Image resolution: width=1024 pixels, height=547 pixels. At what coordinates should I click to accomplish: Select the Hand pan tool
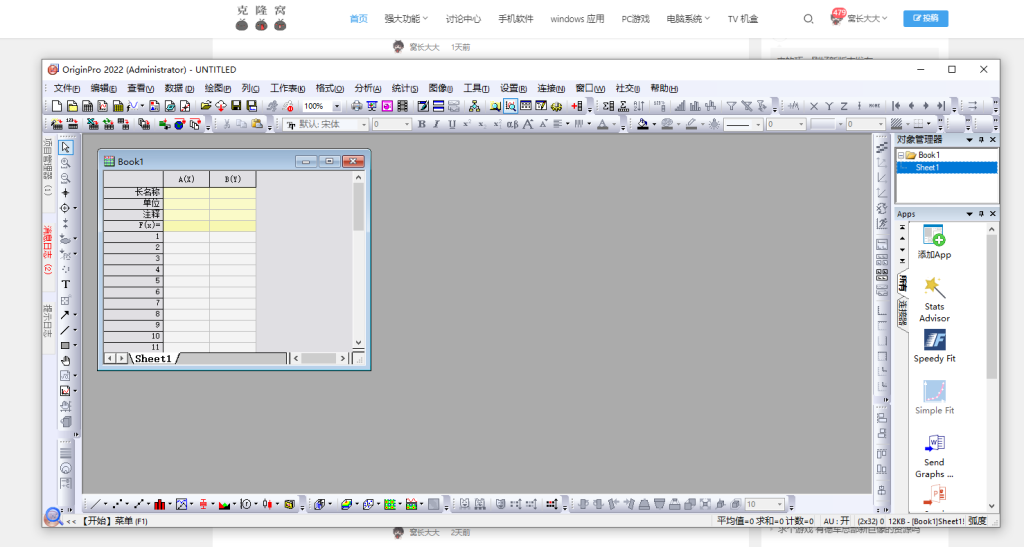65,361
